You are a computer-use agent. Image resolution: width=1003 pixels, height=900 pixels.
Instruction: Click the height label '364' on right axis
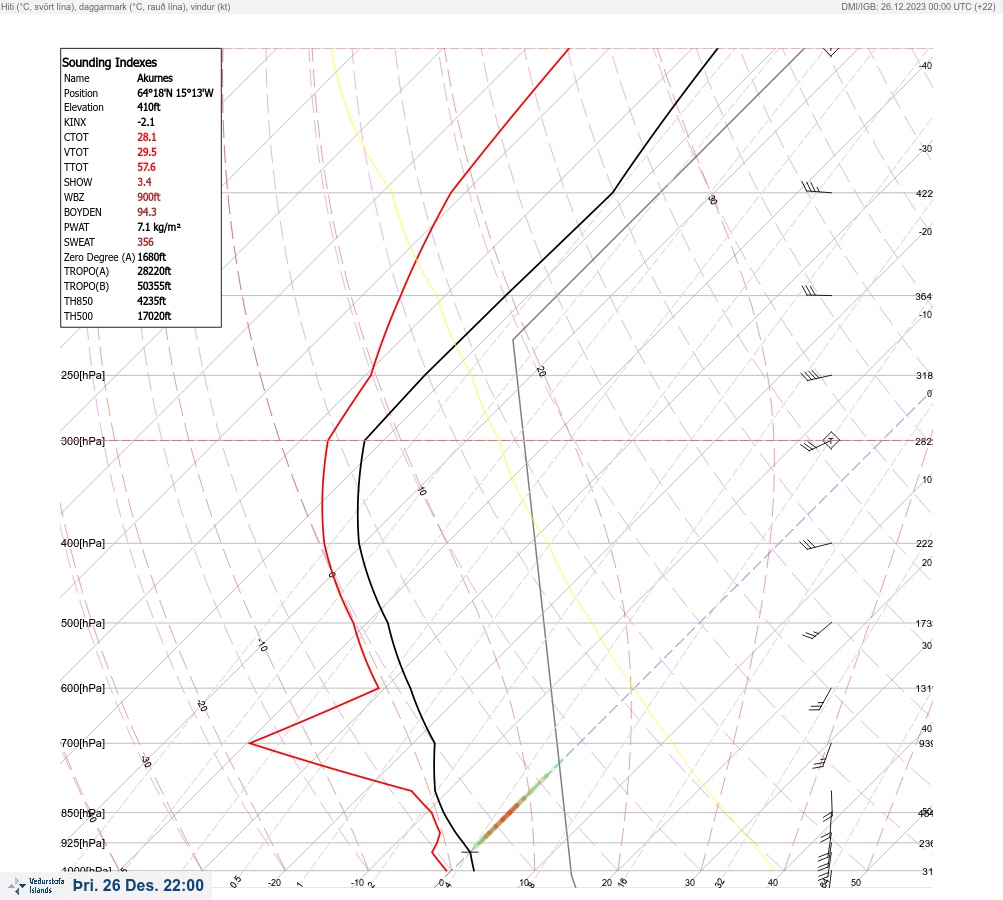tap(924, 297)
